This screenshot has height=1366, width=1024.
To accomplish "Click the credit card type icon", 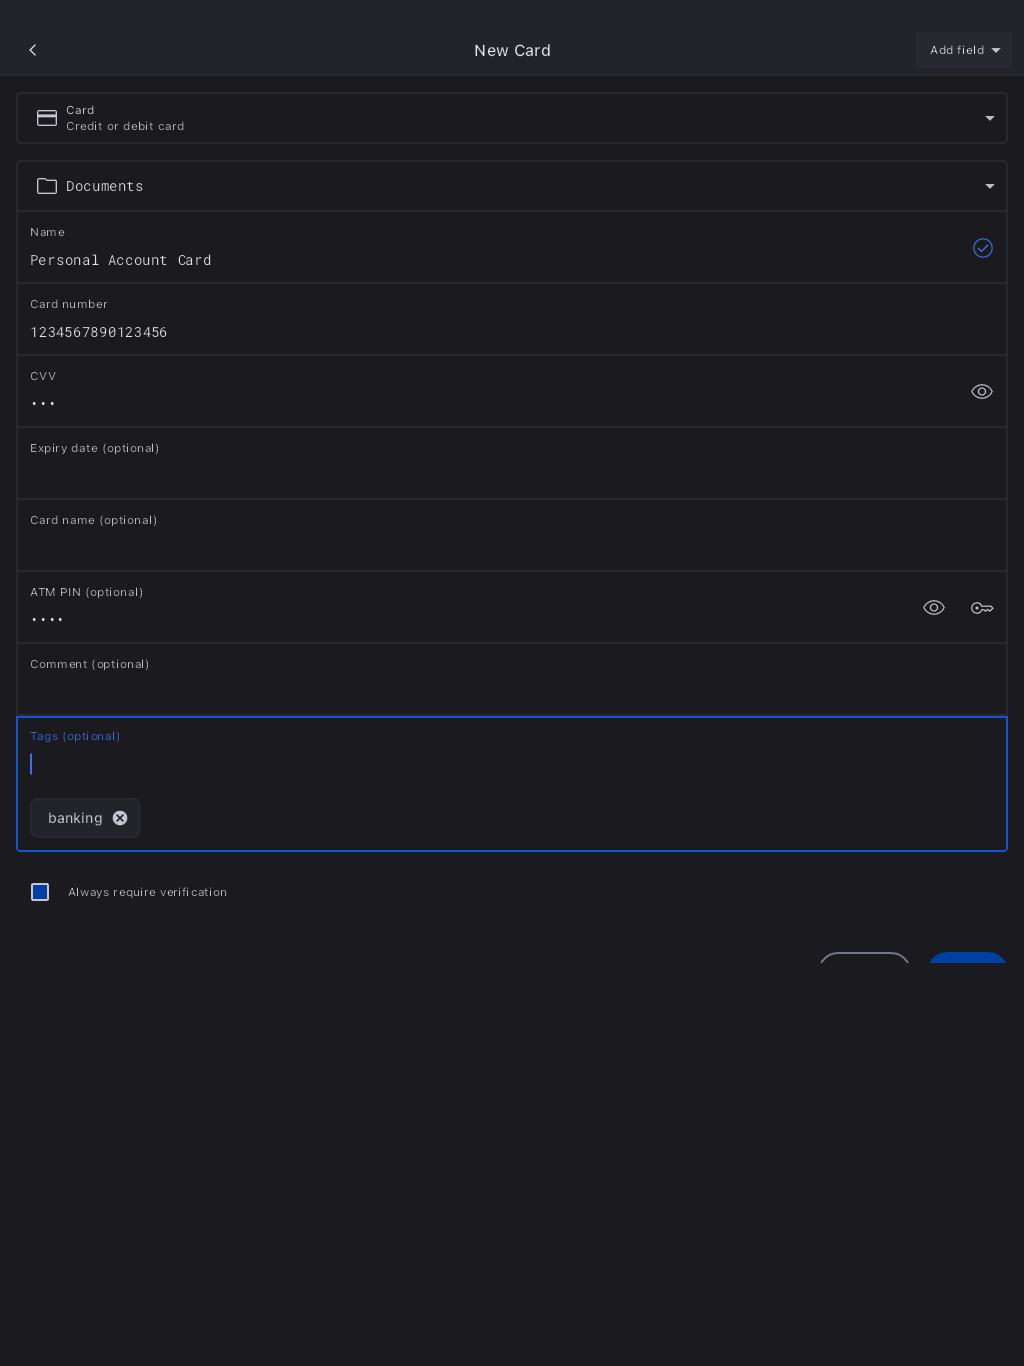I will pyautogui.click(x=47, y=118).
